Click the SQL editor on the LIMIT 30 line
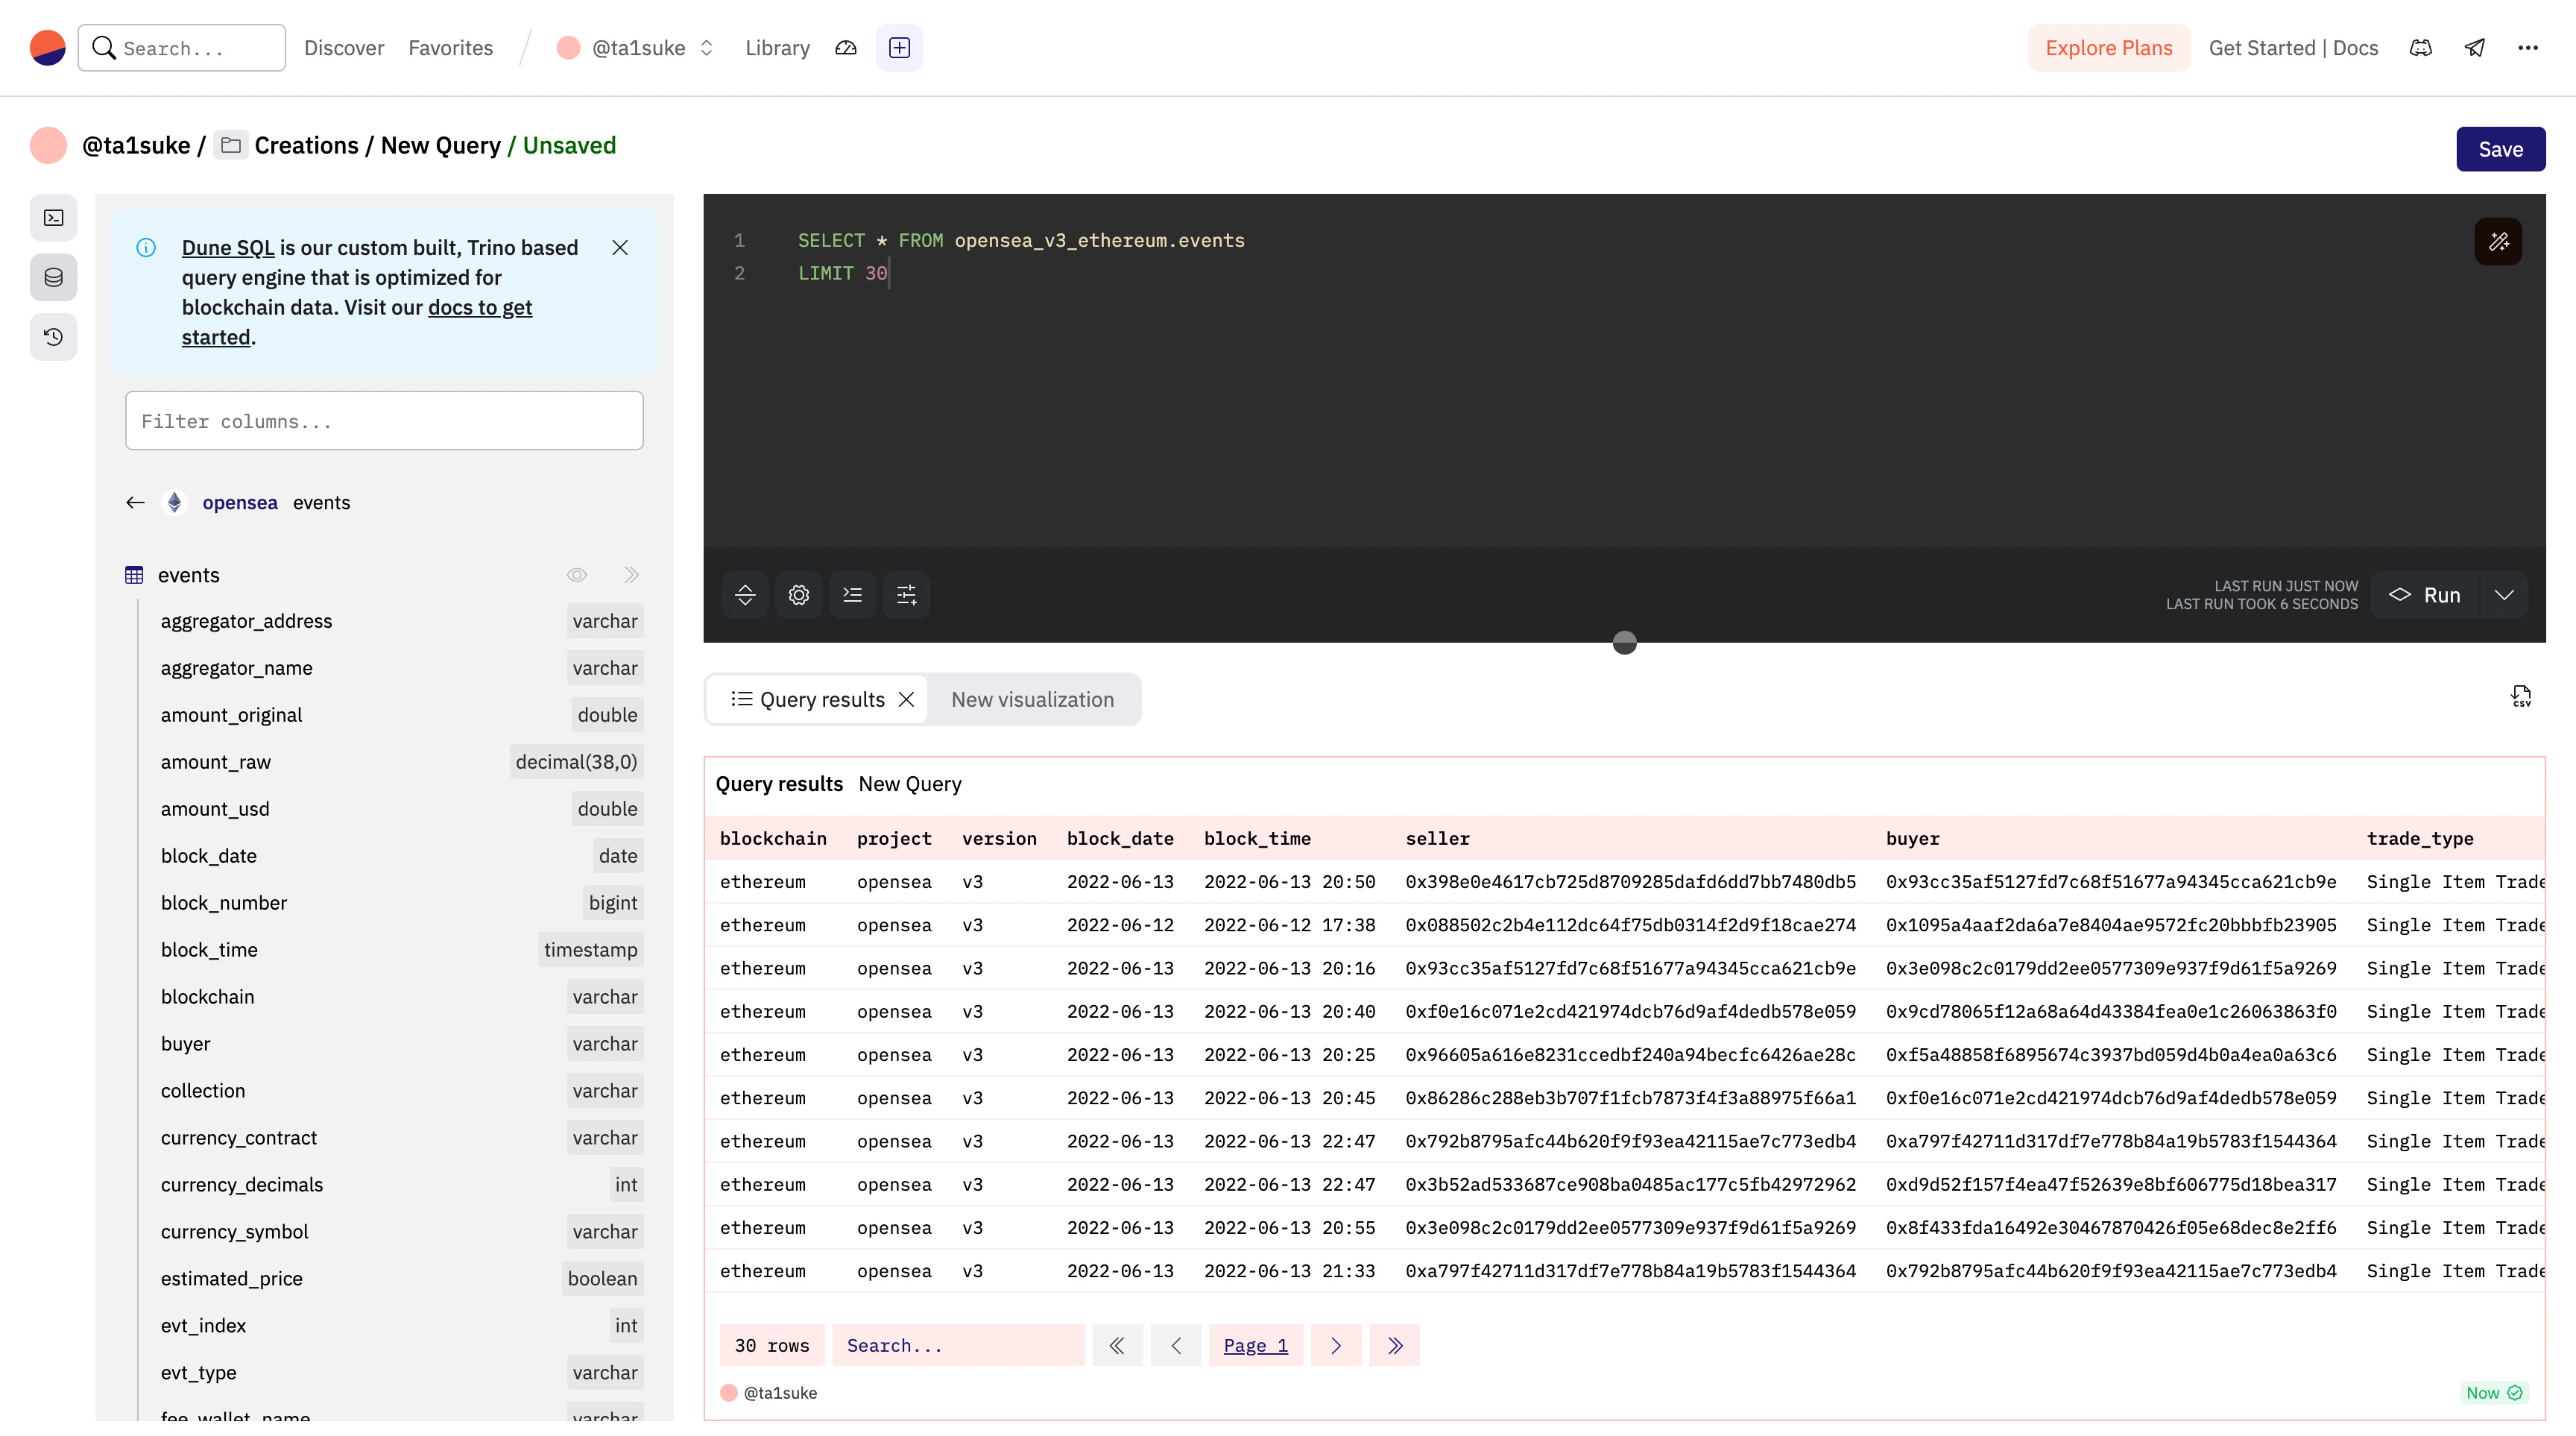Image resolution: width=2576 pixels, height=1436 pixels. [842, 273]
